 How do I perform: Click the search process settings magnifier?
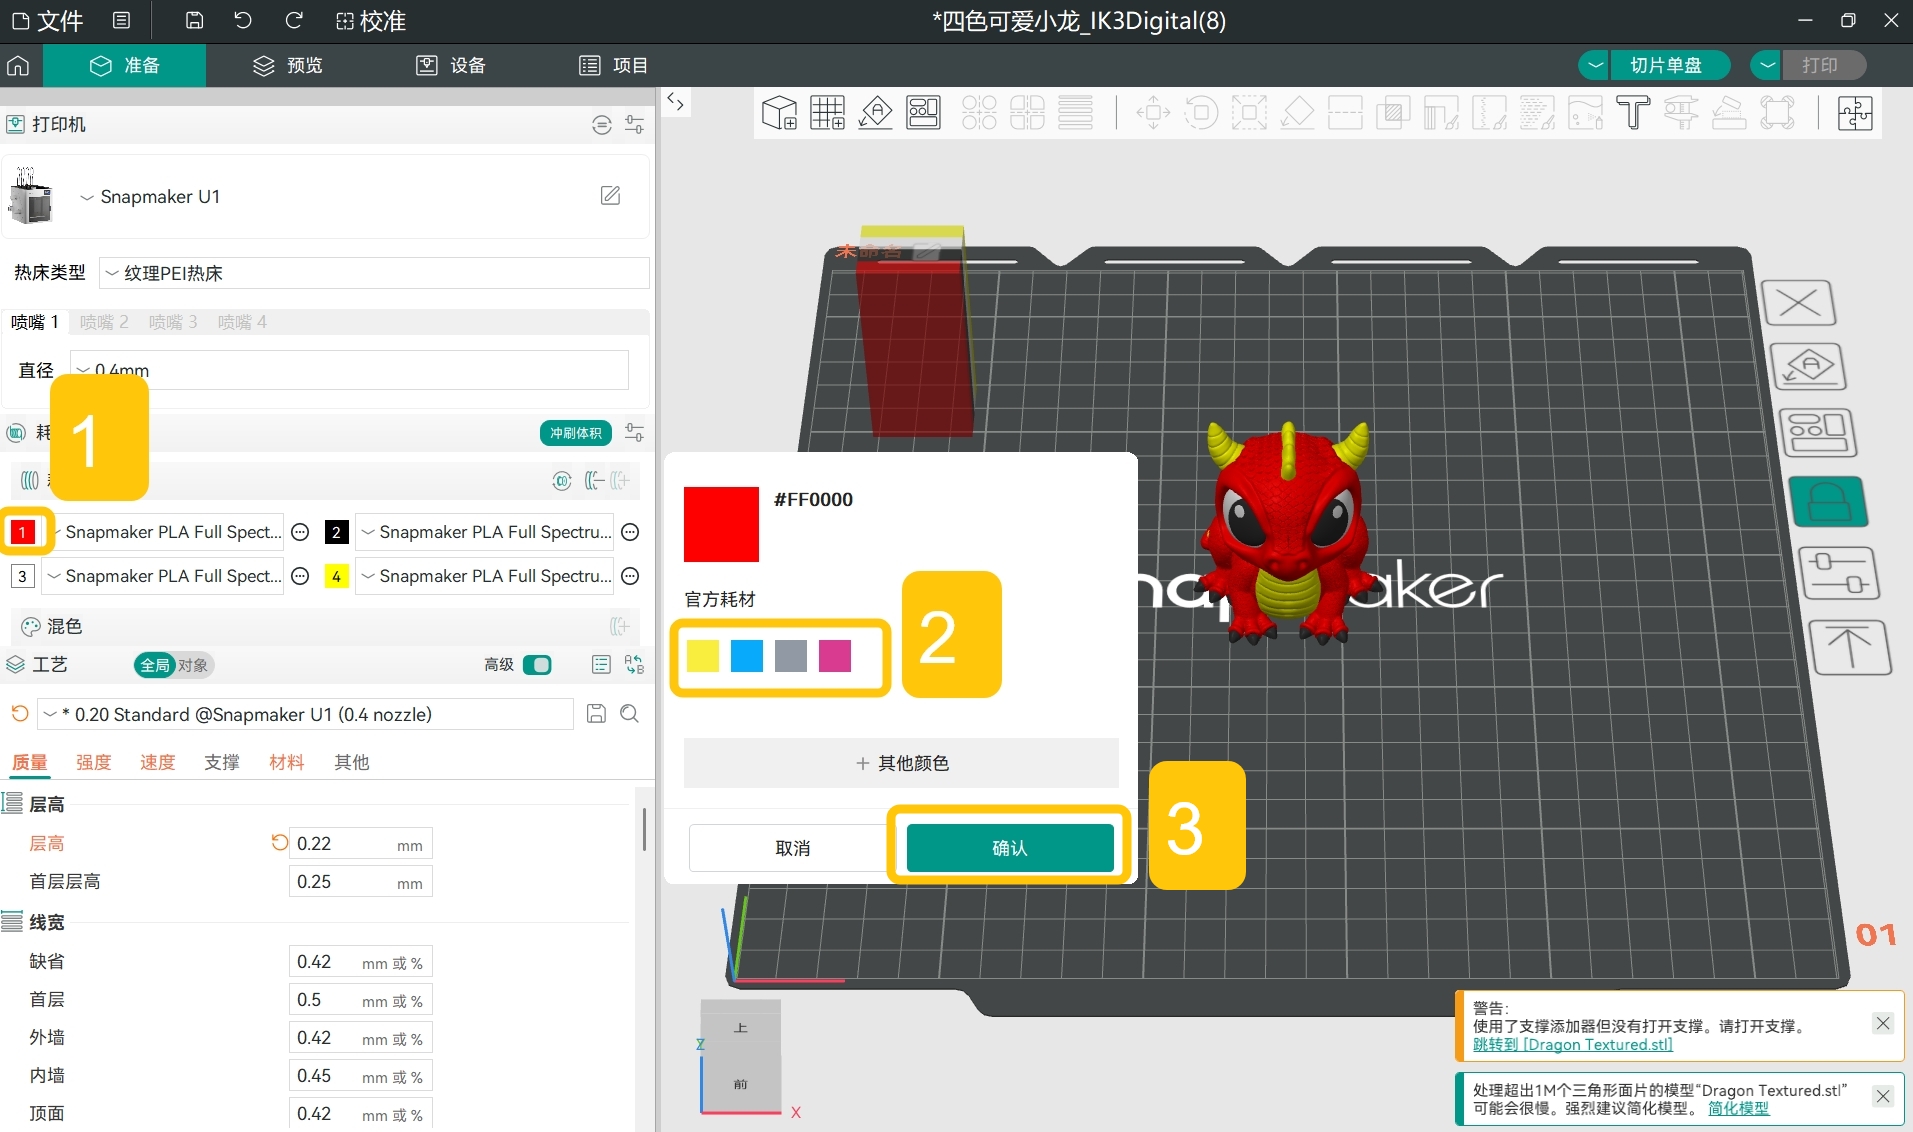click(x=629, y=714)
